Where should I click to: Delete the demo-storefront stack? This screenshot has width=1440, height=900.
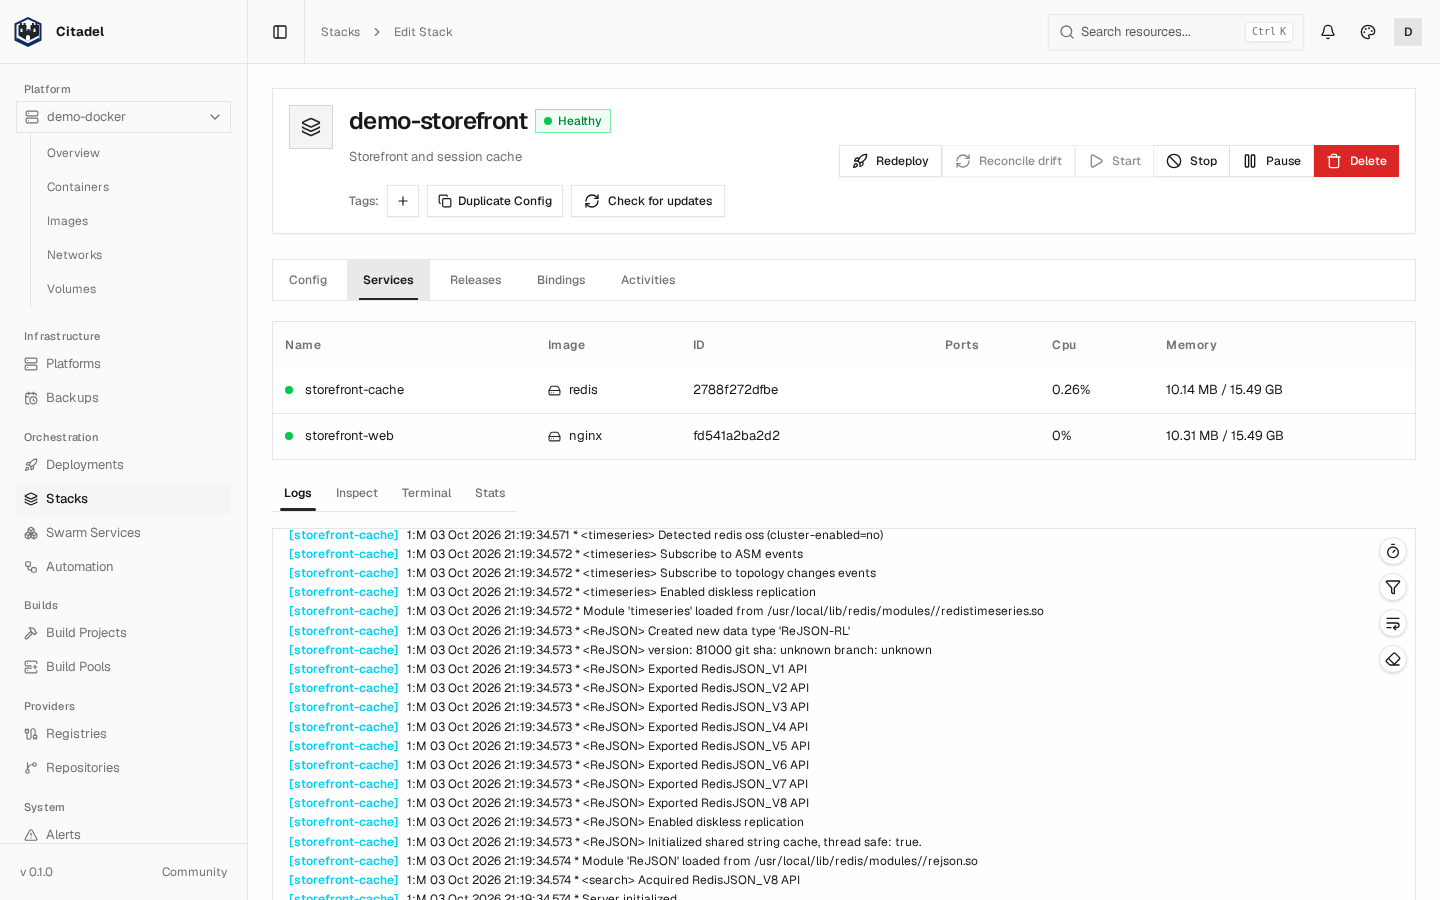click(1356, 161)
